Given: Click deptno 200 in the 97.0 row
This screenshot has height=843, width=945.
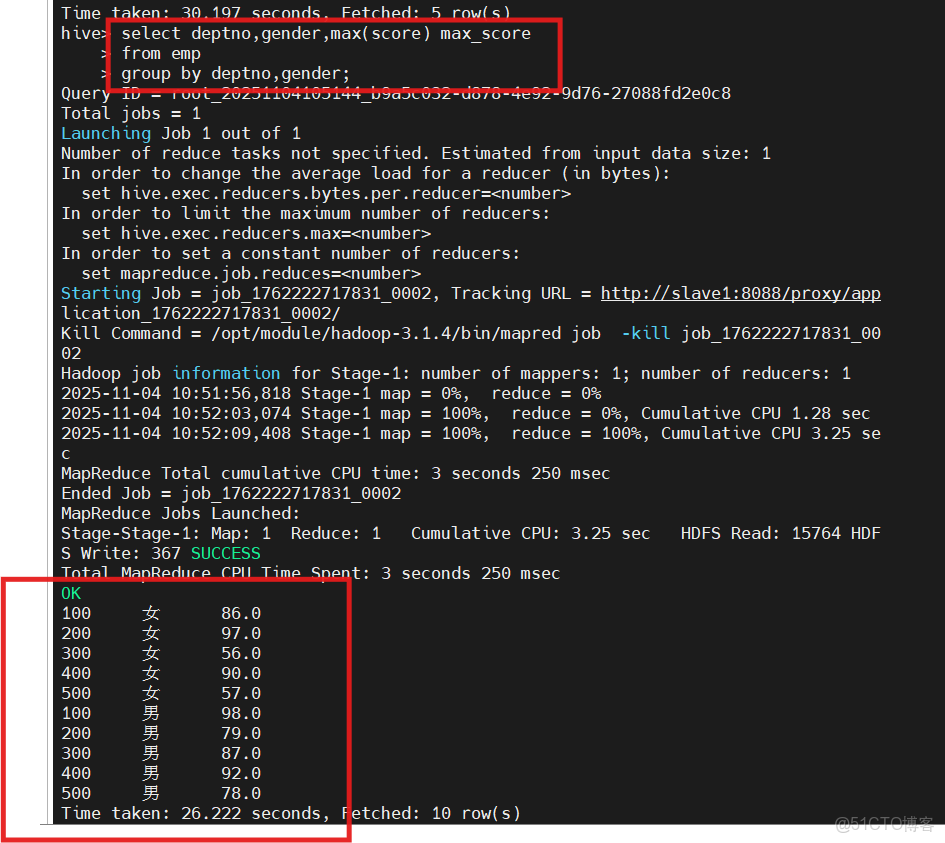Looking at the screenshot, I should click(x=76, y=633).
